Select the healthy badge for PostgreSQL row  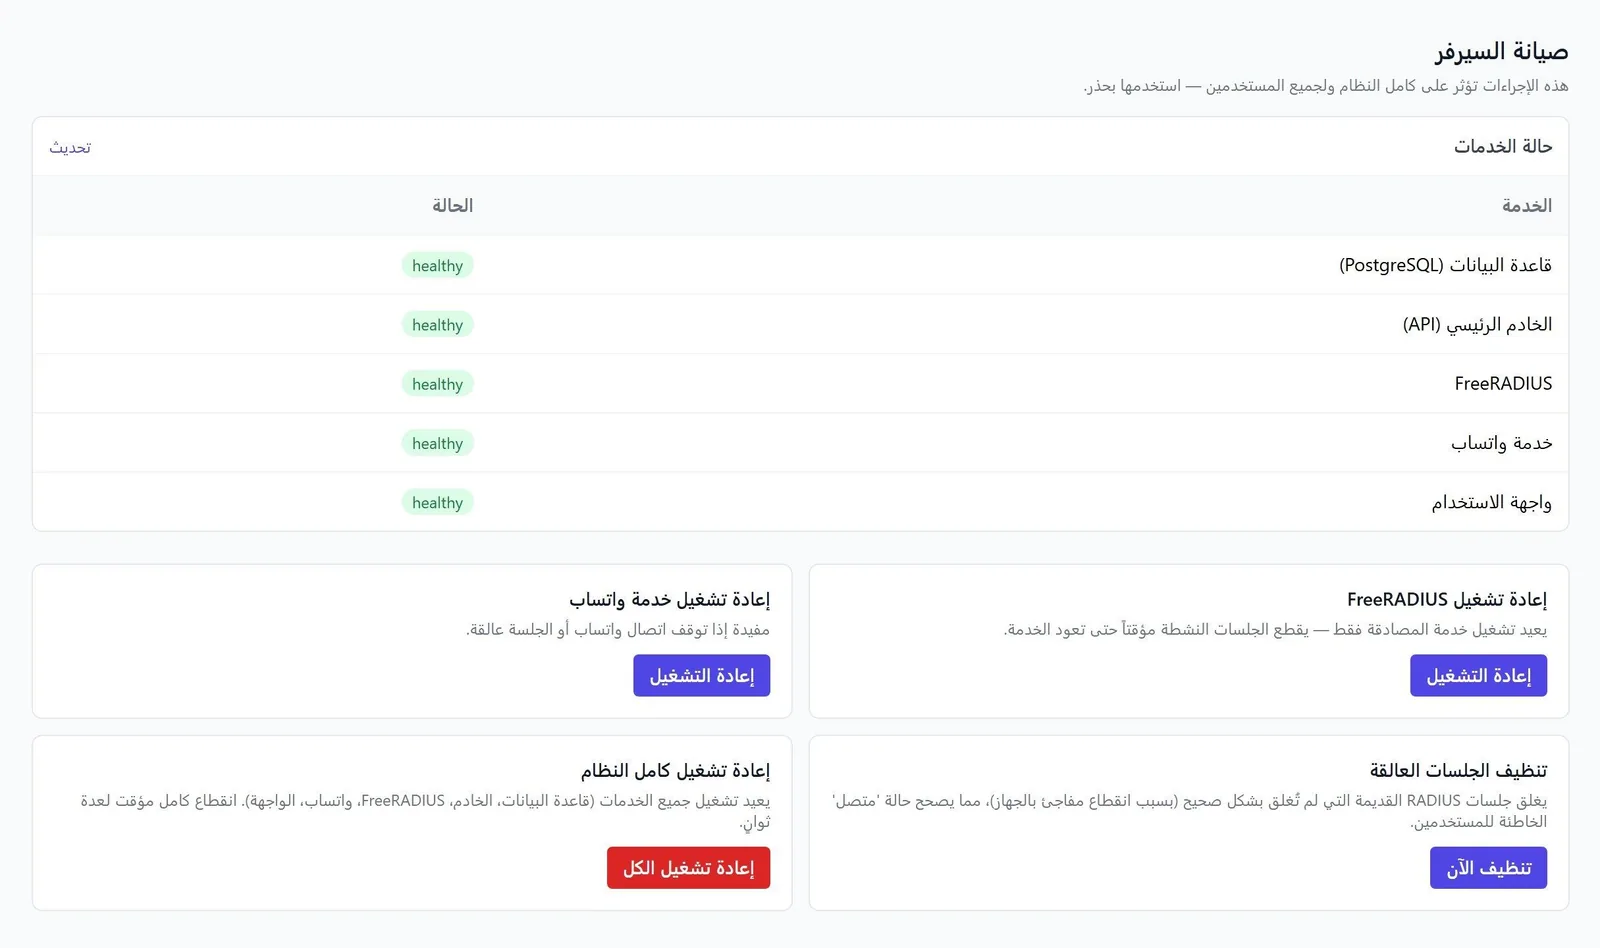(x=437, y=266)
